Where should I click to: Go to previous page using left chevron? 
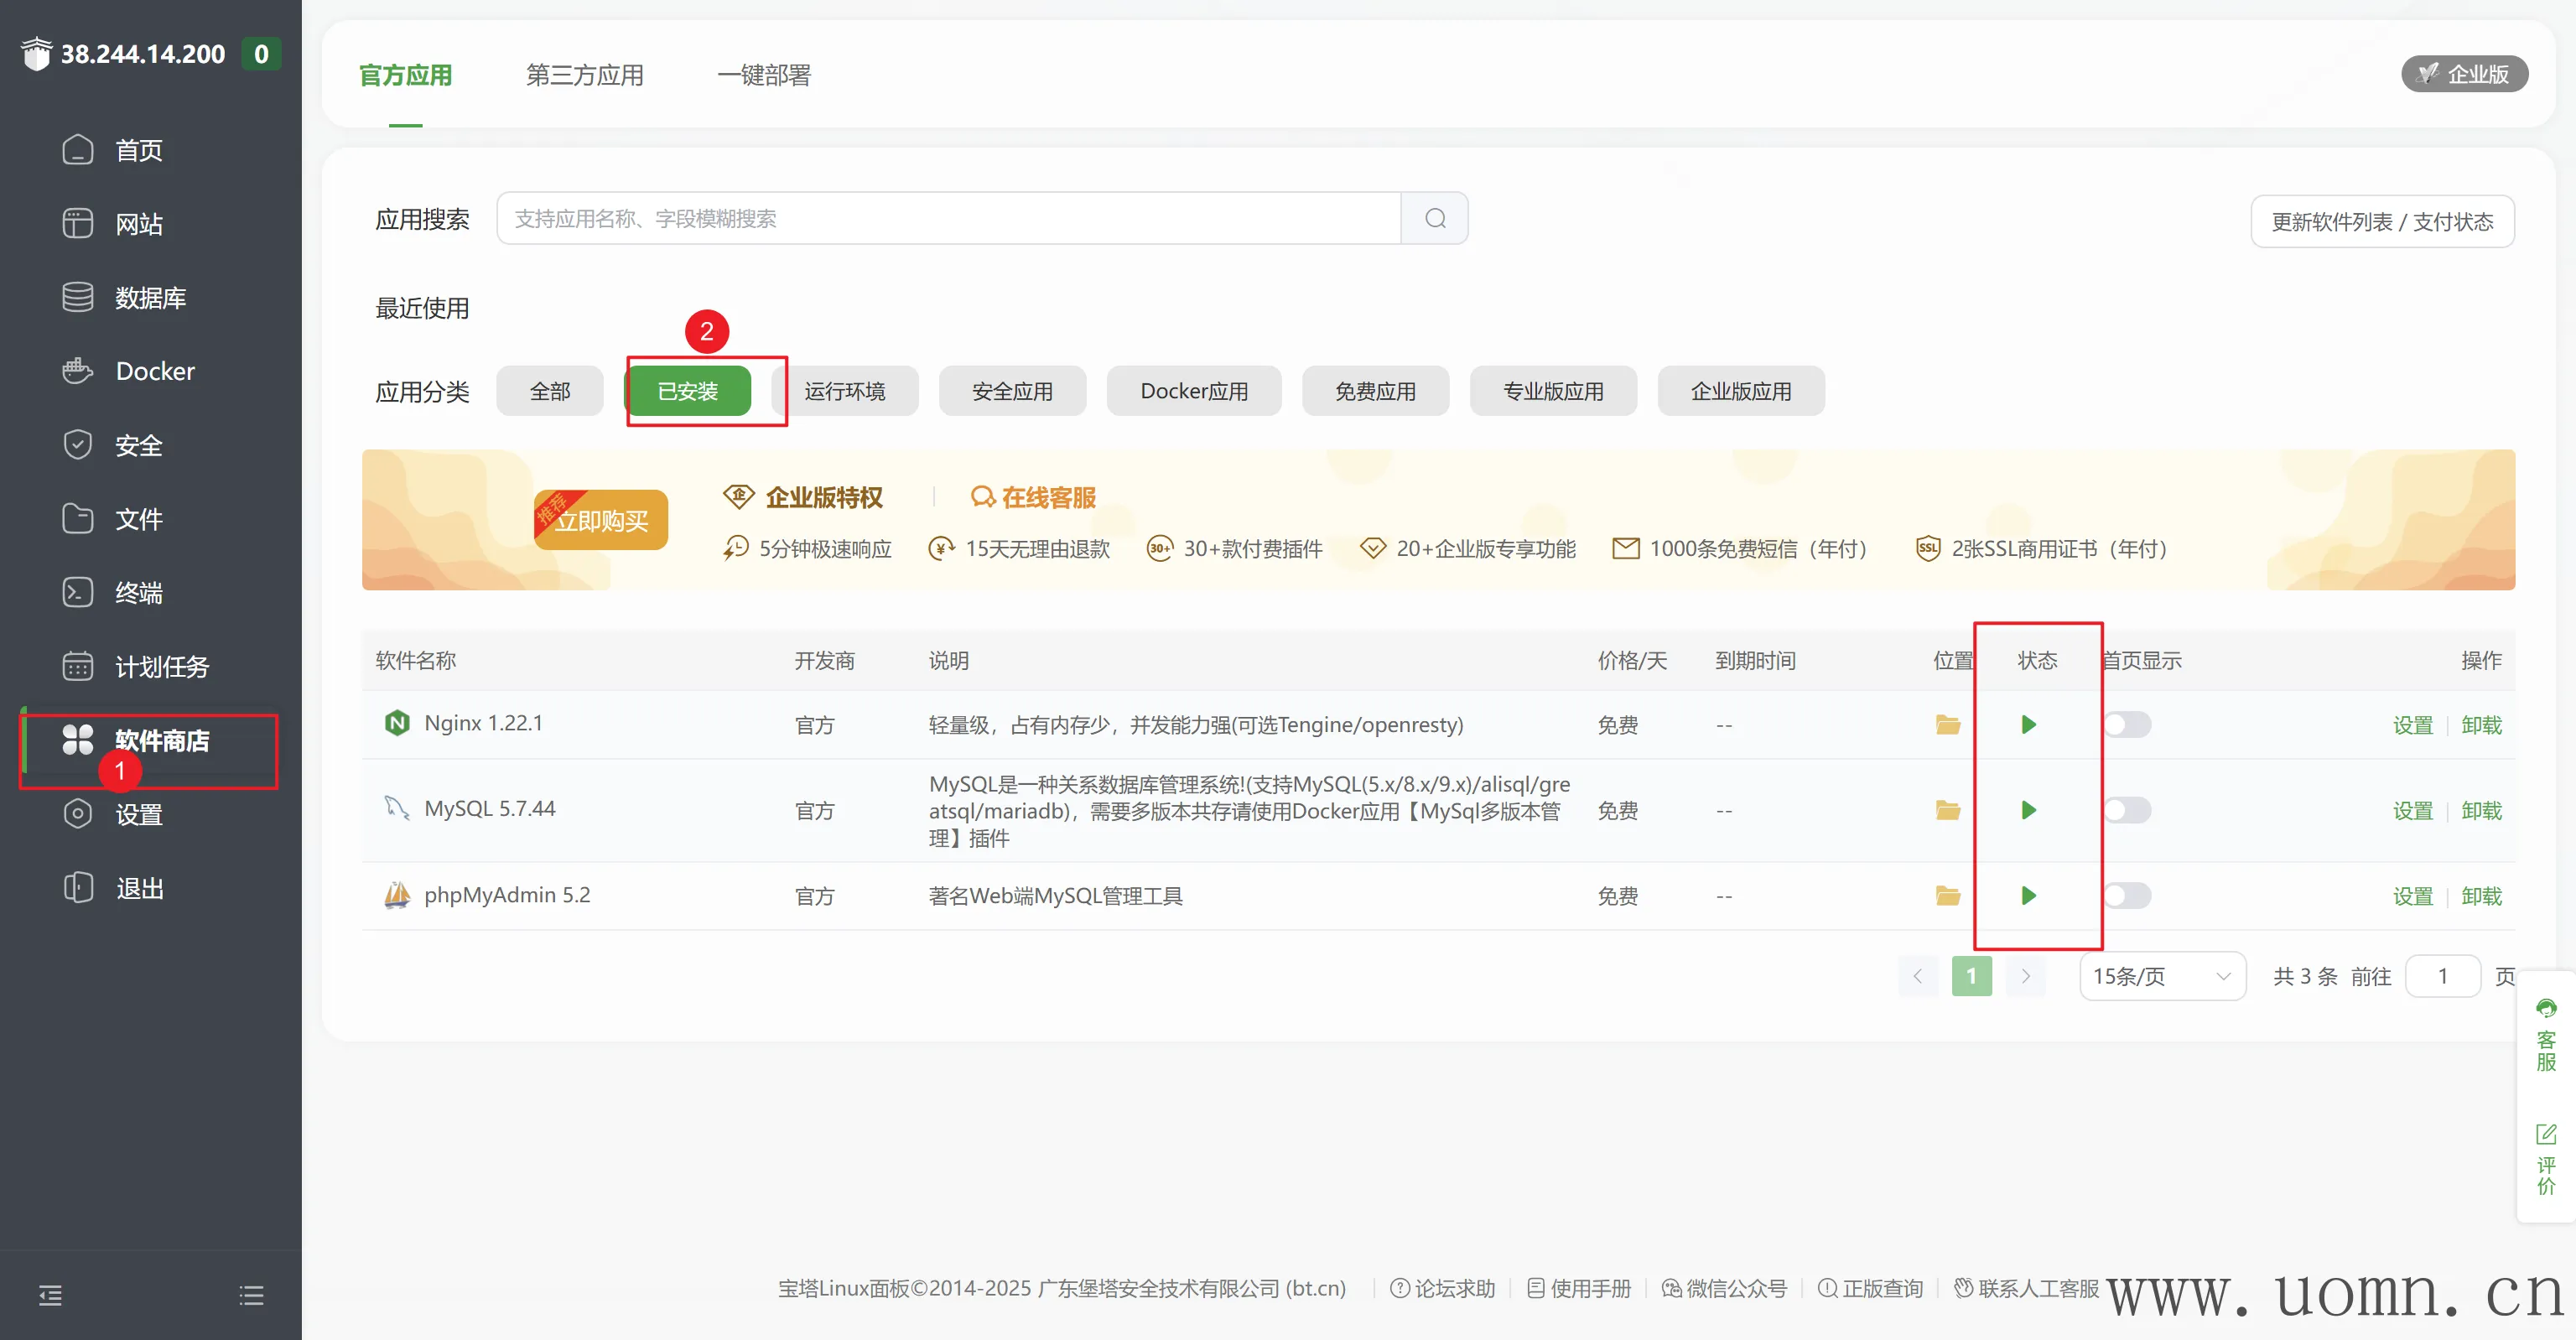tap(1917, 976)
